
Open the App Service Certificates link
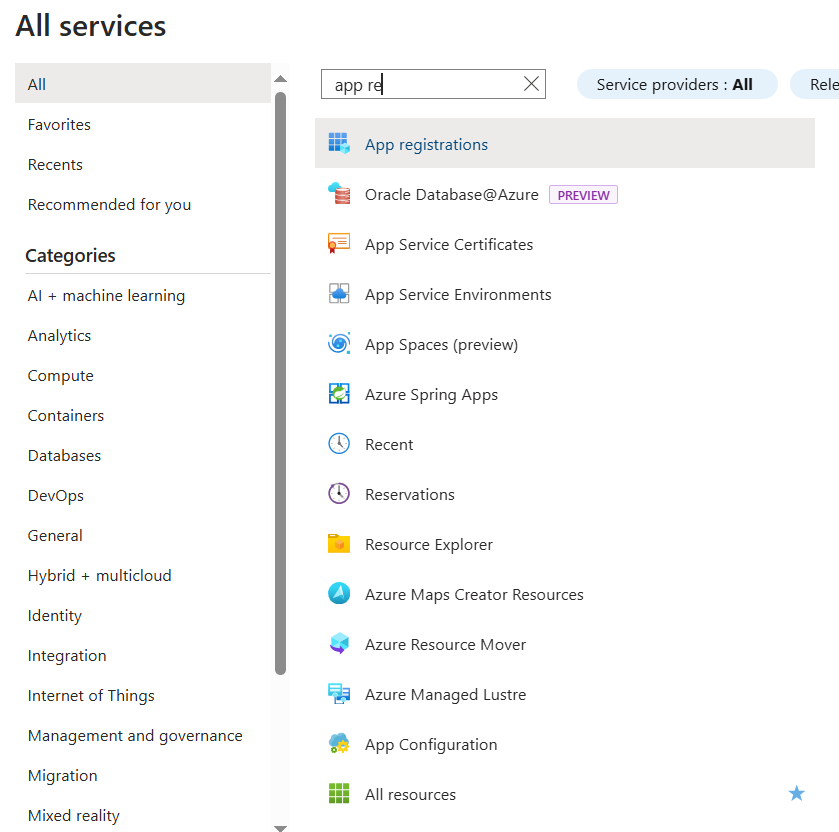[x=449, y=245]
